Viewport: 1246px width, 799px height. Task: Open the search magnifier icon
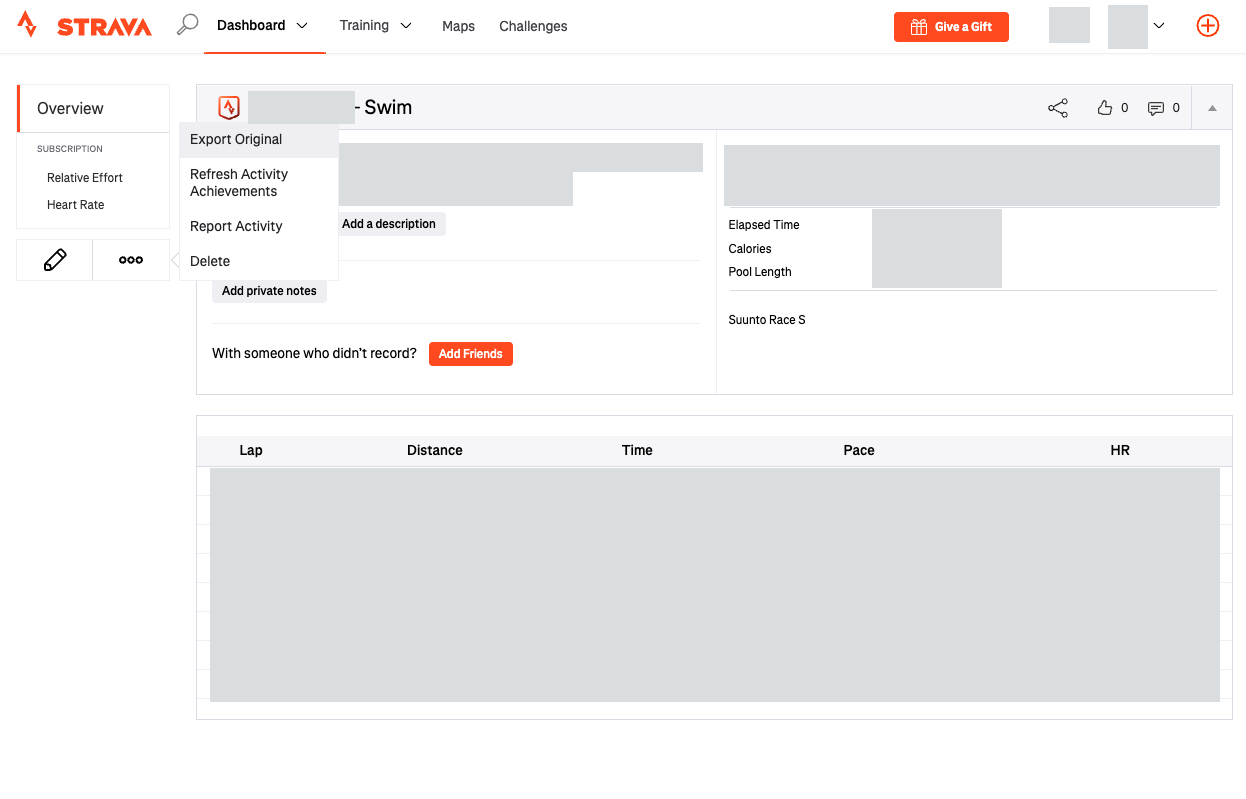(x=187, y=25)
